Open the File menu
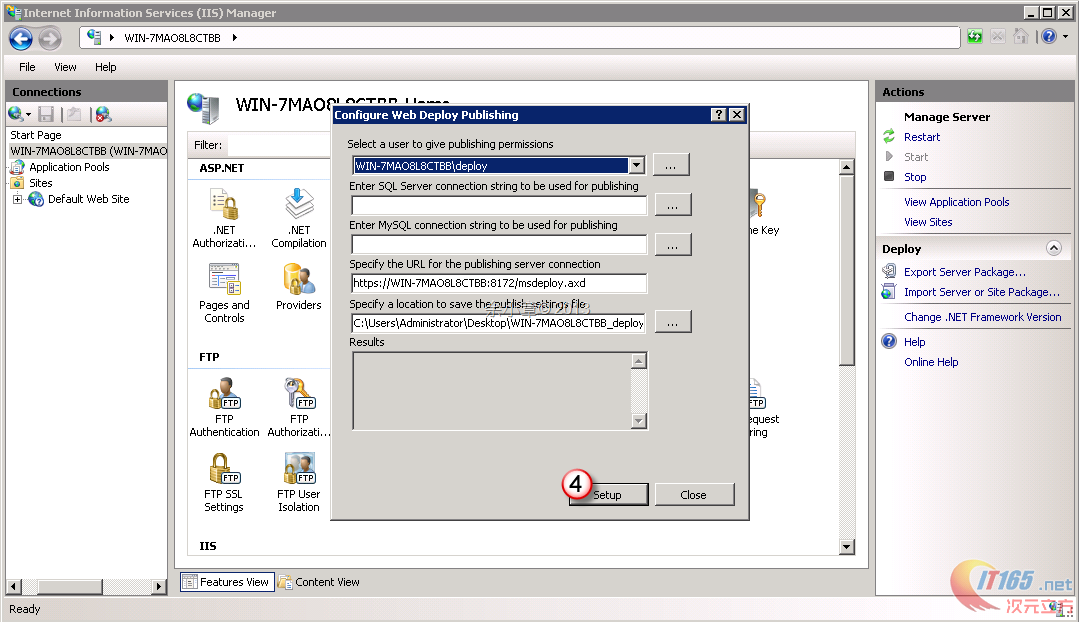Image resolution: width=1079 pixels, height=622 pixels. click(27, 67)
